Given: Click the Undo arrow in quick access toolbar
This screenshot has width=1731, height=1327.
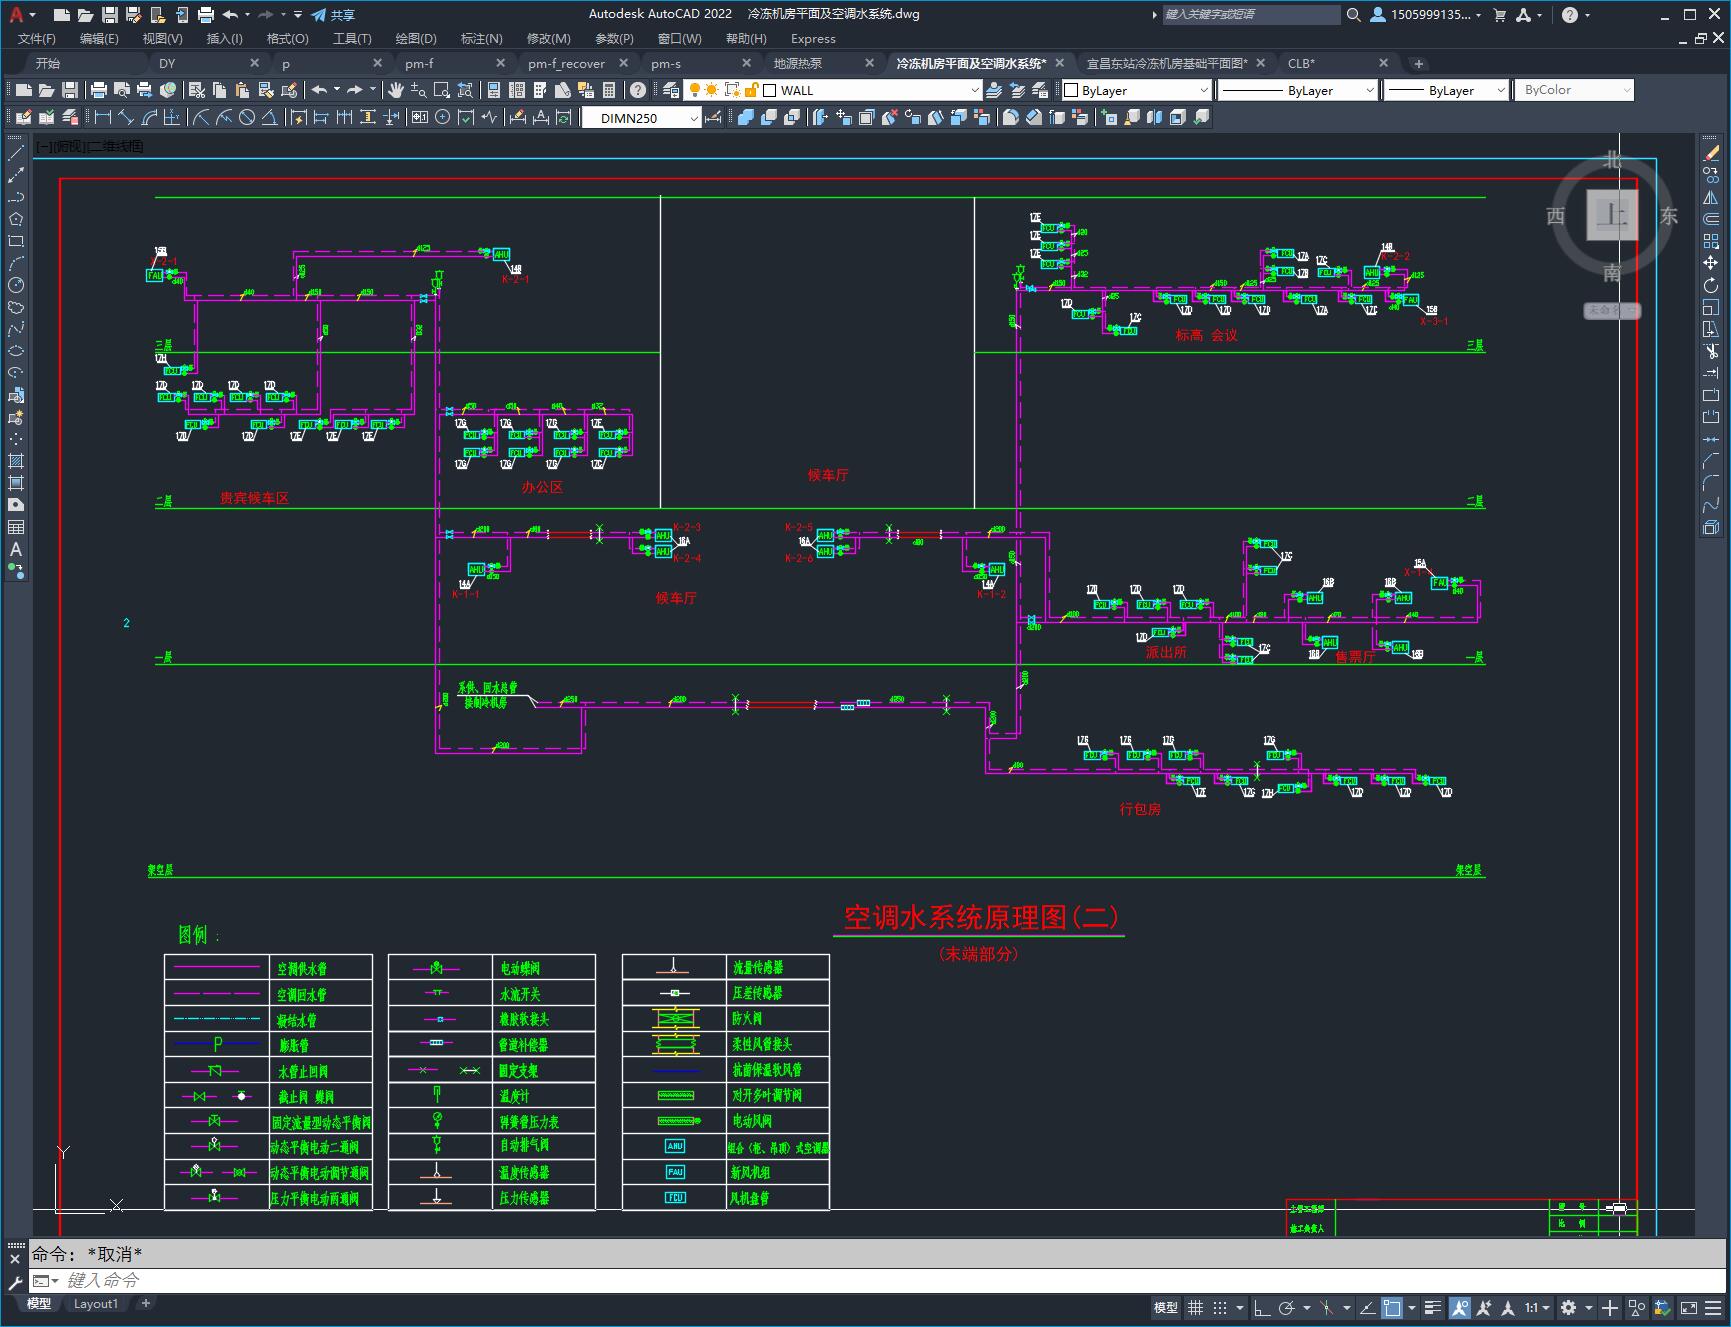Looking at the screenshot, I should point(231,15).
